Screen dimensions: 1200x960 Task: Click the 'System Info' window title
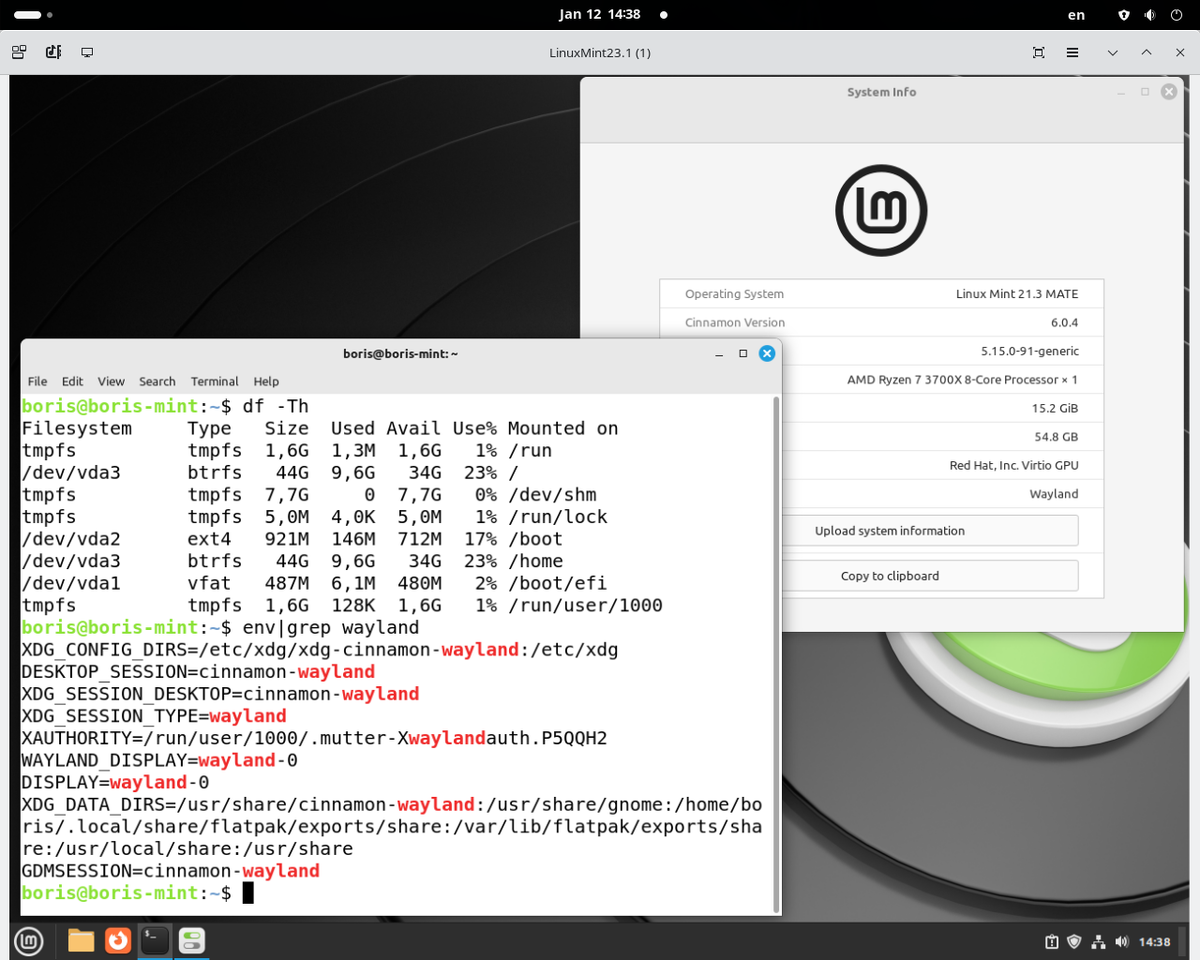pos(881,92)
